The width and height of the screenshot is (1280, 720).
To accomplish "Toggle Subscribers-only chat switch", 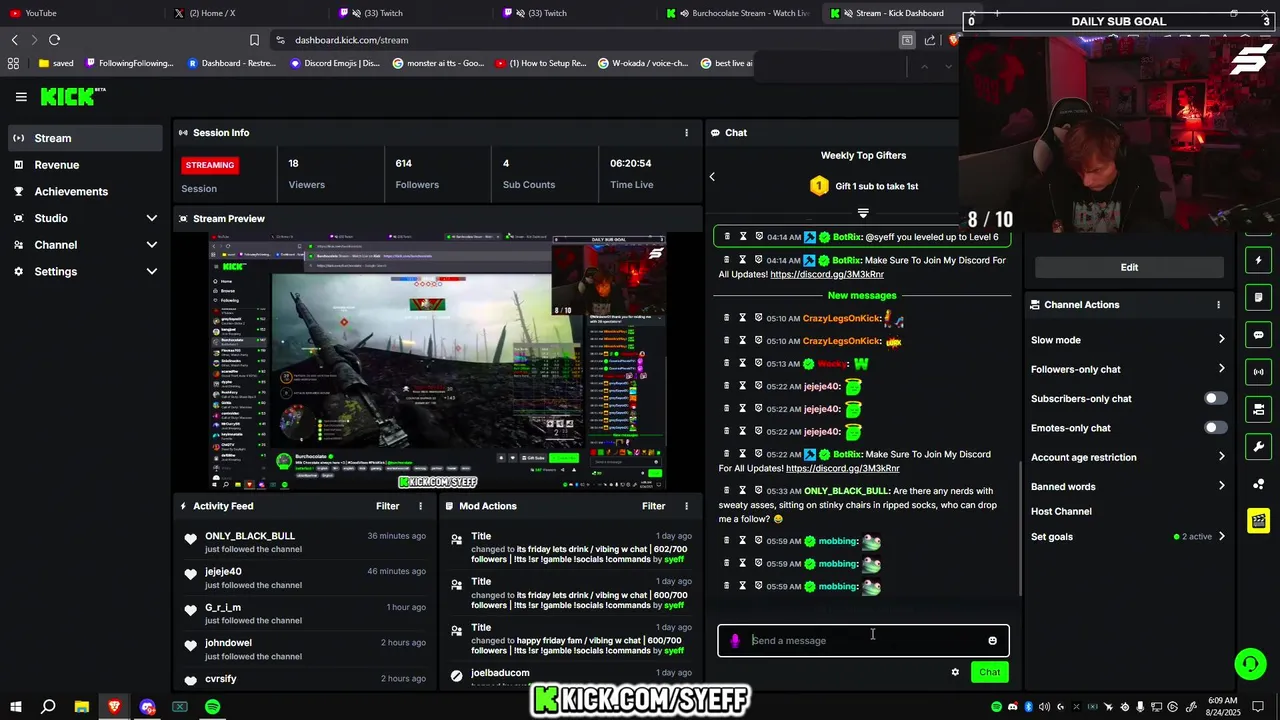I will pyautogui.click(x=1215, y=398).
